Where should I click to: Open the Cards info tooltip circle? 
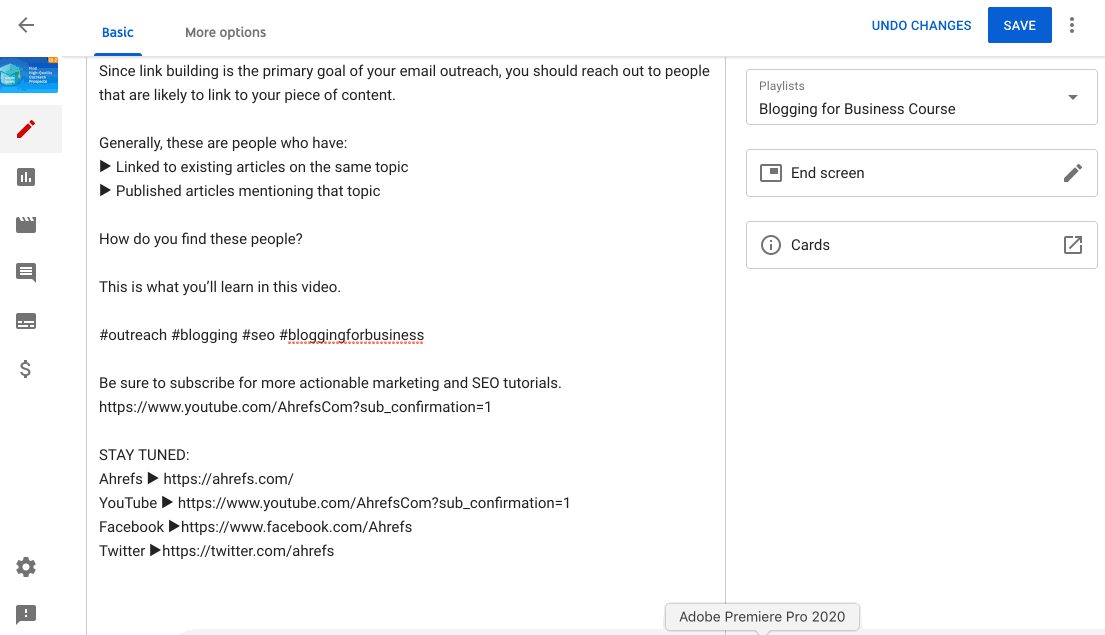tap(771, 244)
